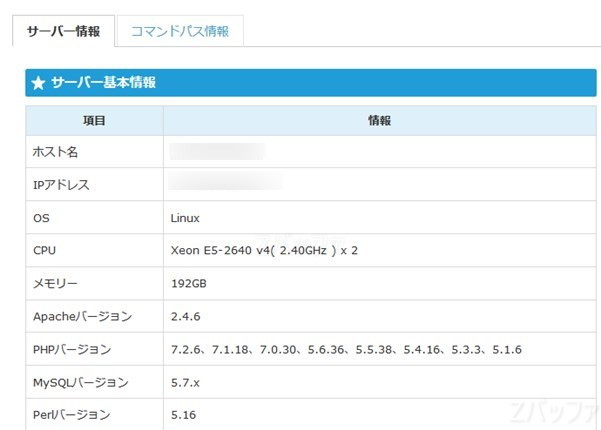Click the star icon beside サーバー基本情報
The width and height of the screenshot is (601, 430).
(38, 83)
